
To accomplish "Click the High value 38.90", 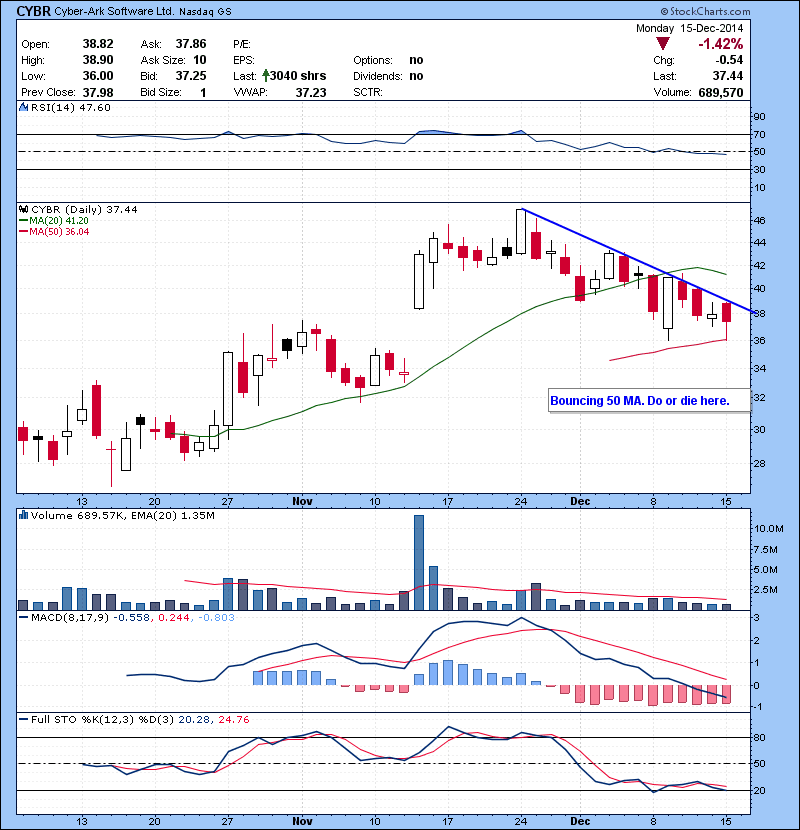I will pos(98,60).
